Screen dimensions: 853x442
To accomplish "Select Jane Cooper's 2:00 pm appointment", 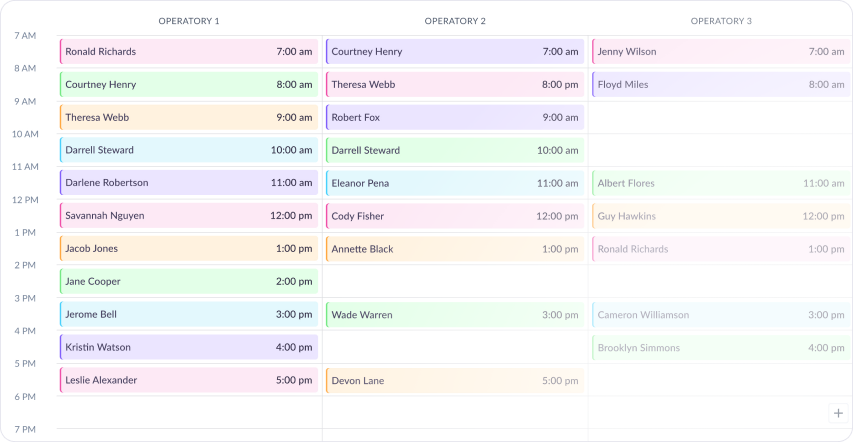I will tap(188, 282).
